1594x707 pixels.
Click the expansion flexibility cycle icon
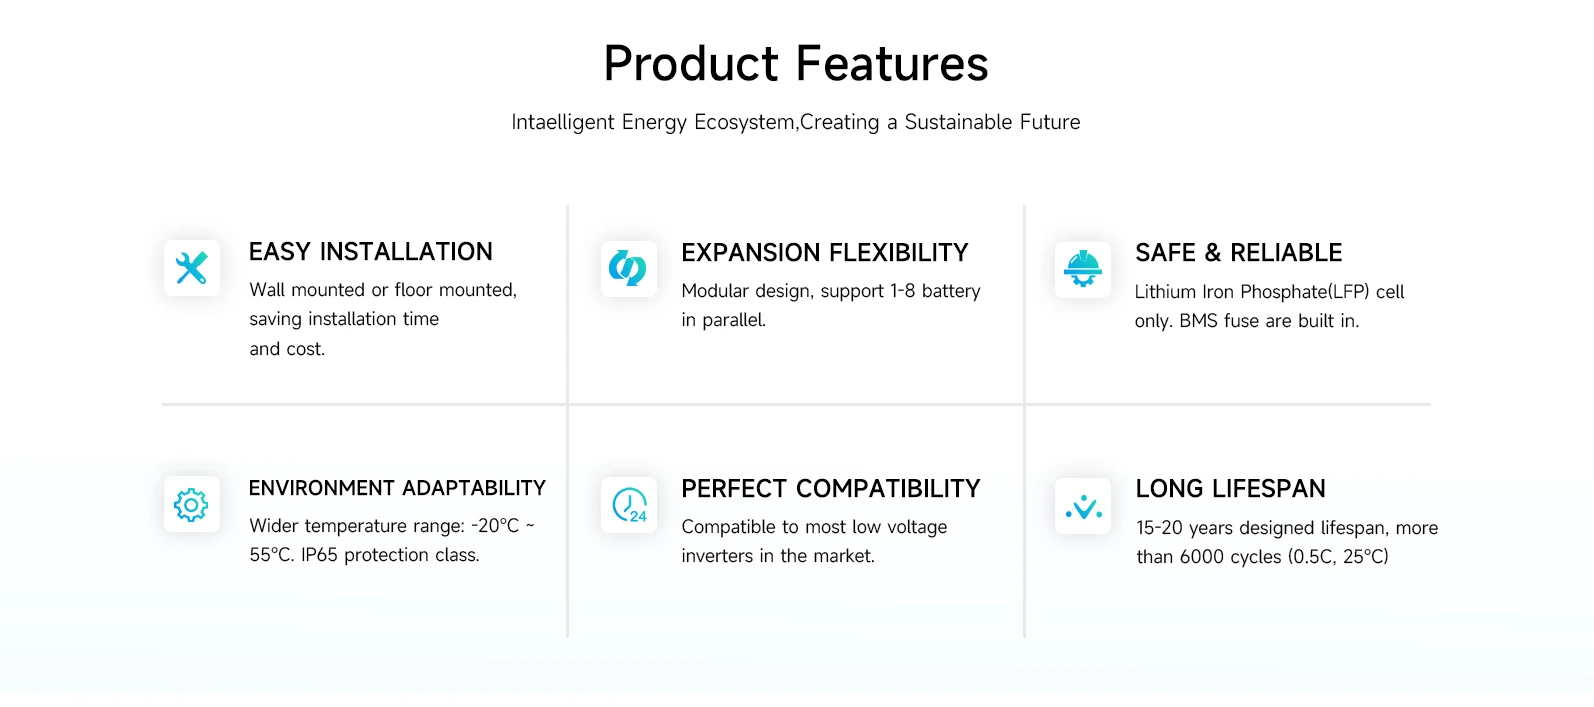click(x=629, y=269)
